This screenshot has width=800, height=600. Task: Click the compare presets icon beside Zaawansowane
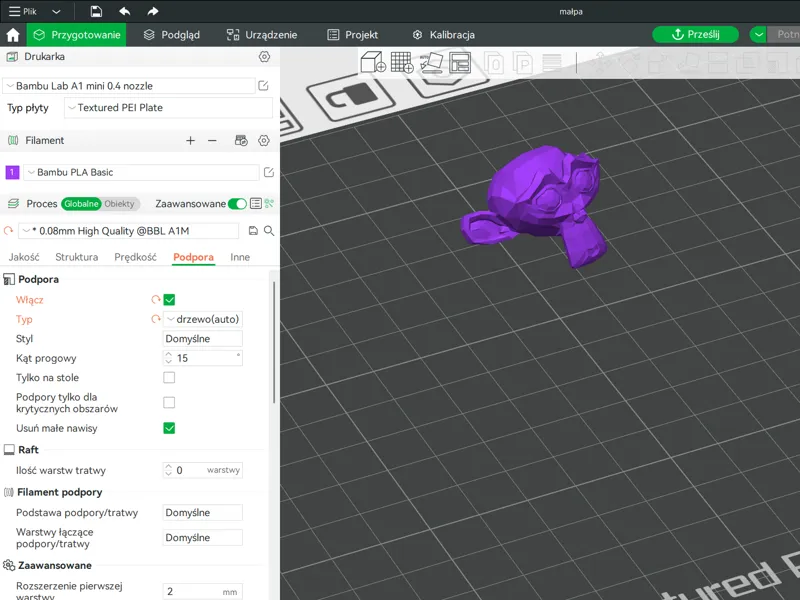(x=256, y=204)
